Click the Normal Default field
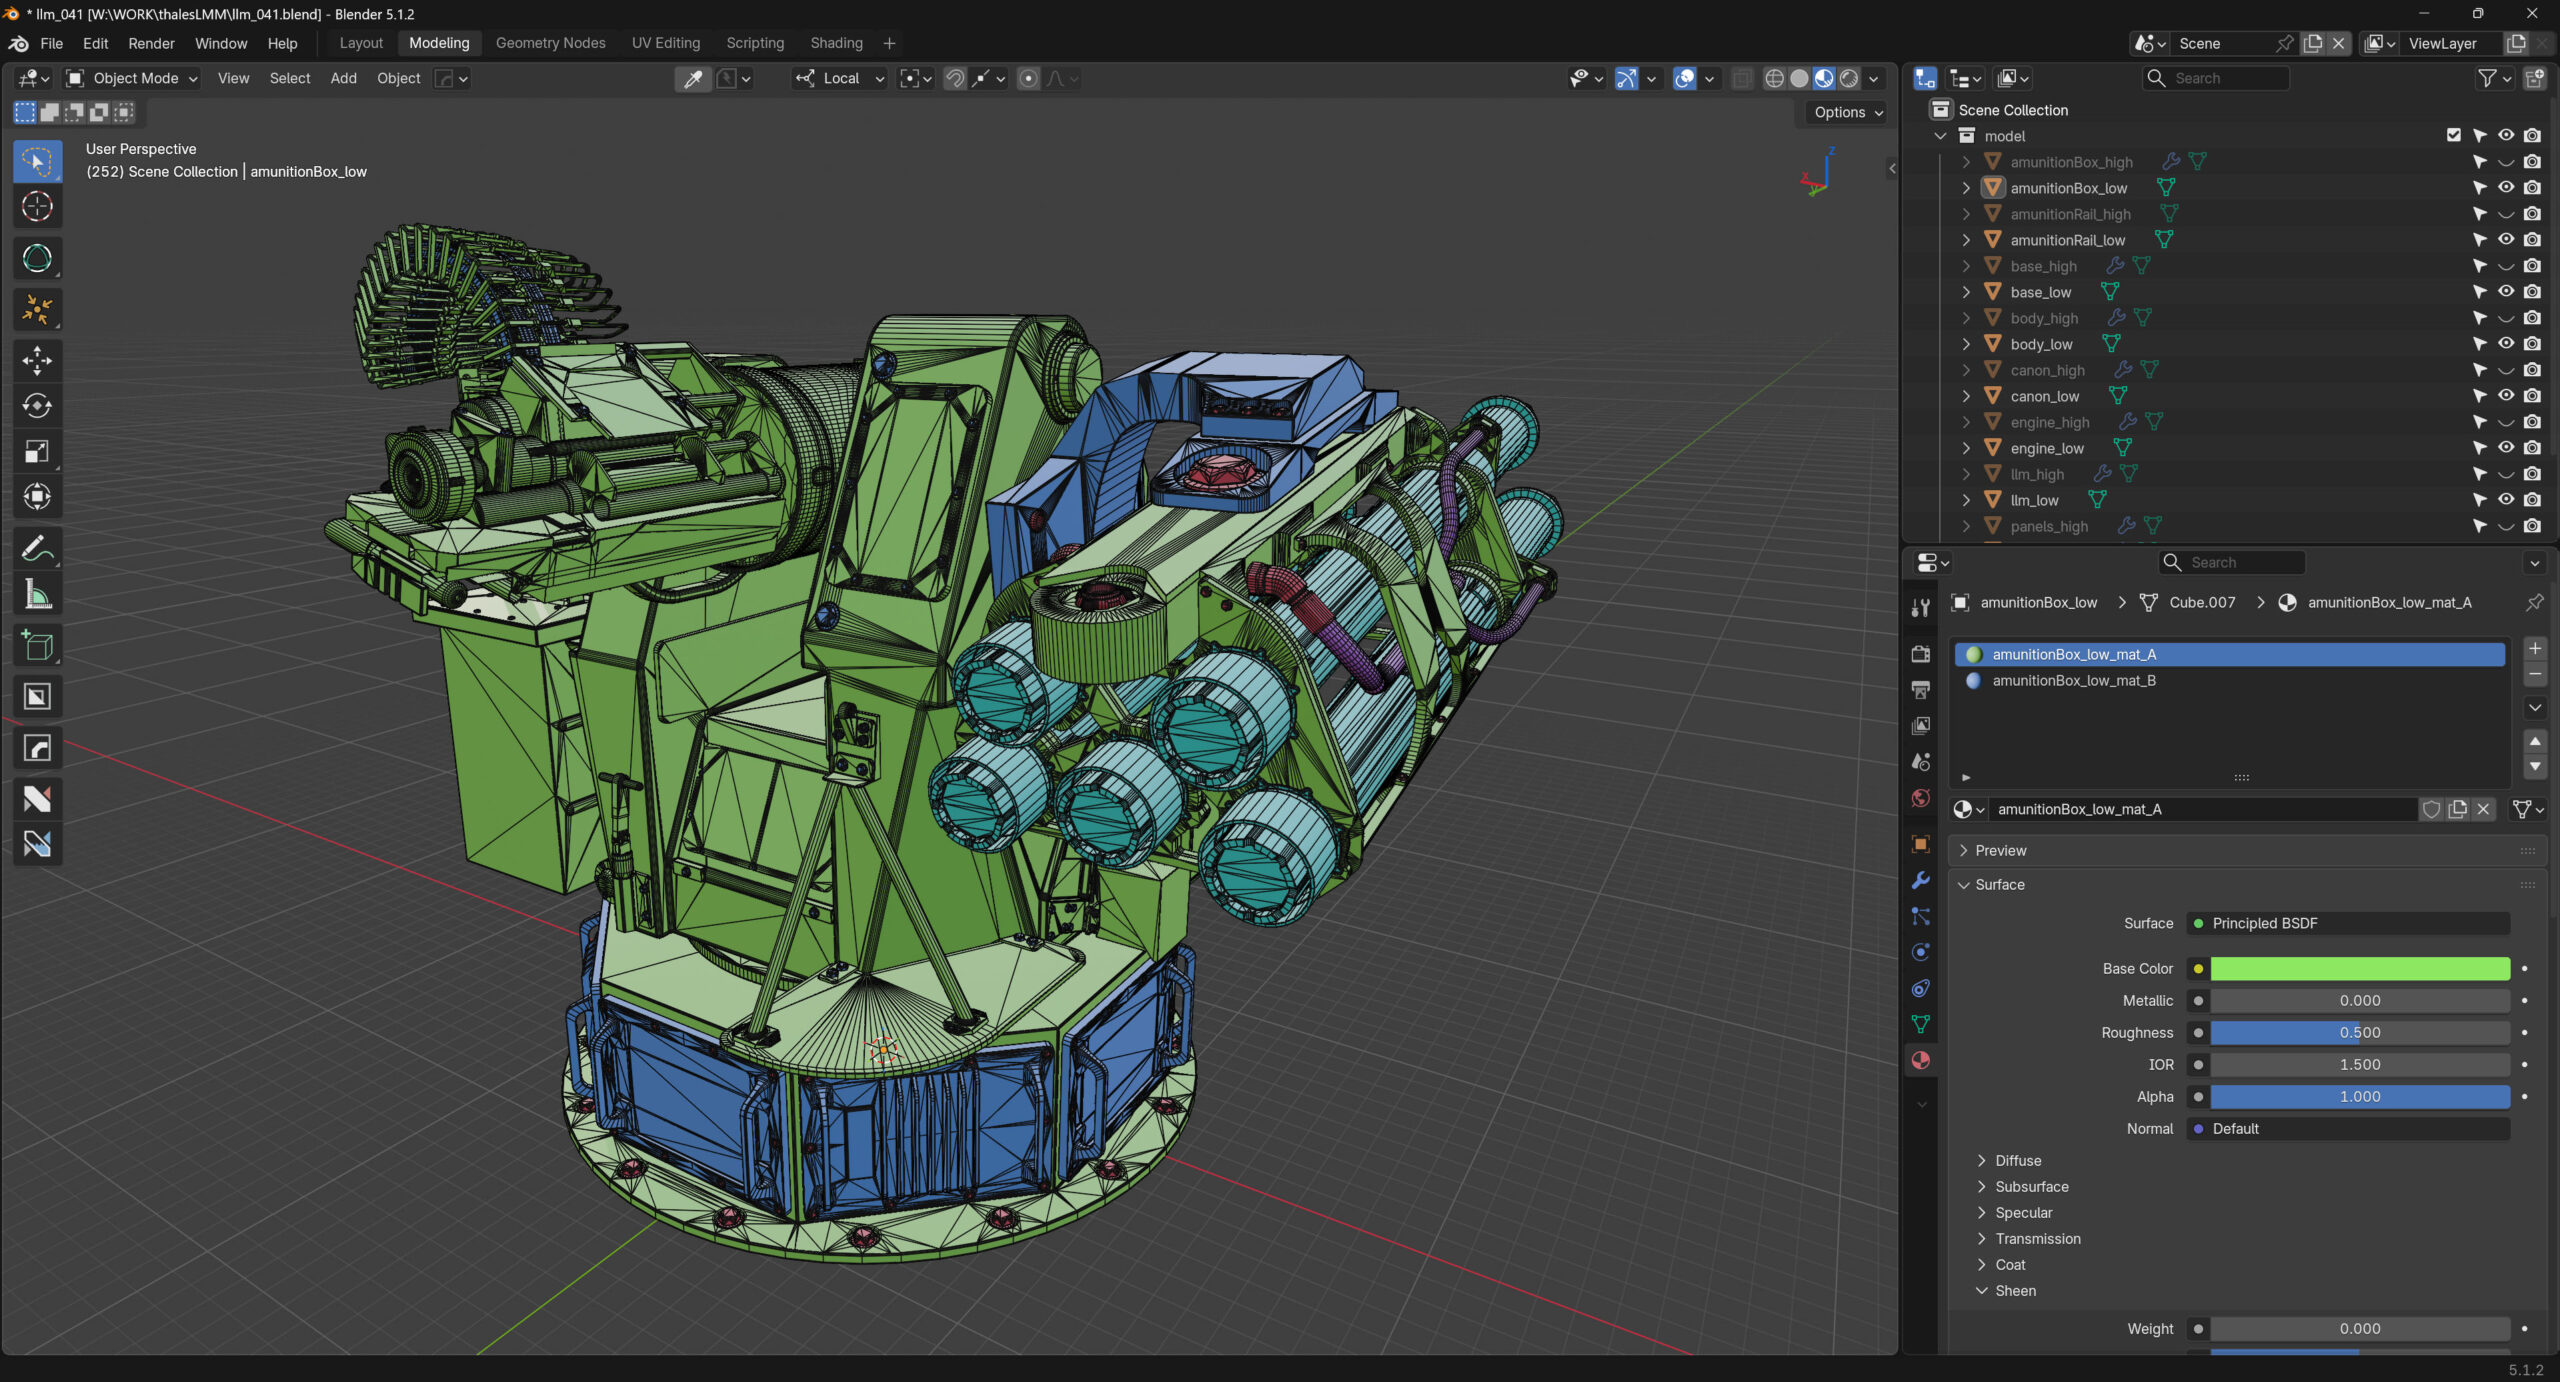2560x1382 pixels. [2348, 1128]
